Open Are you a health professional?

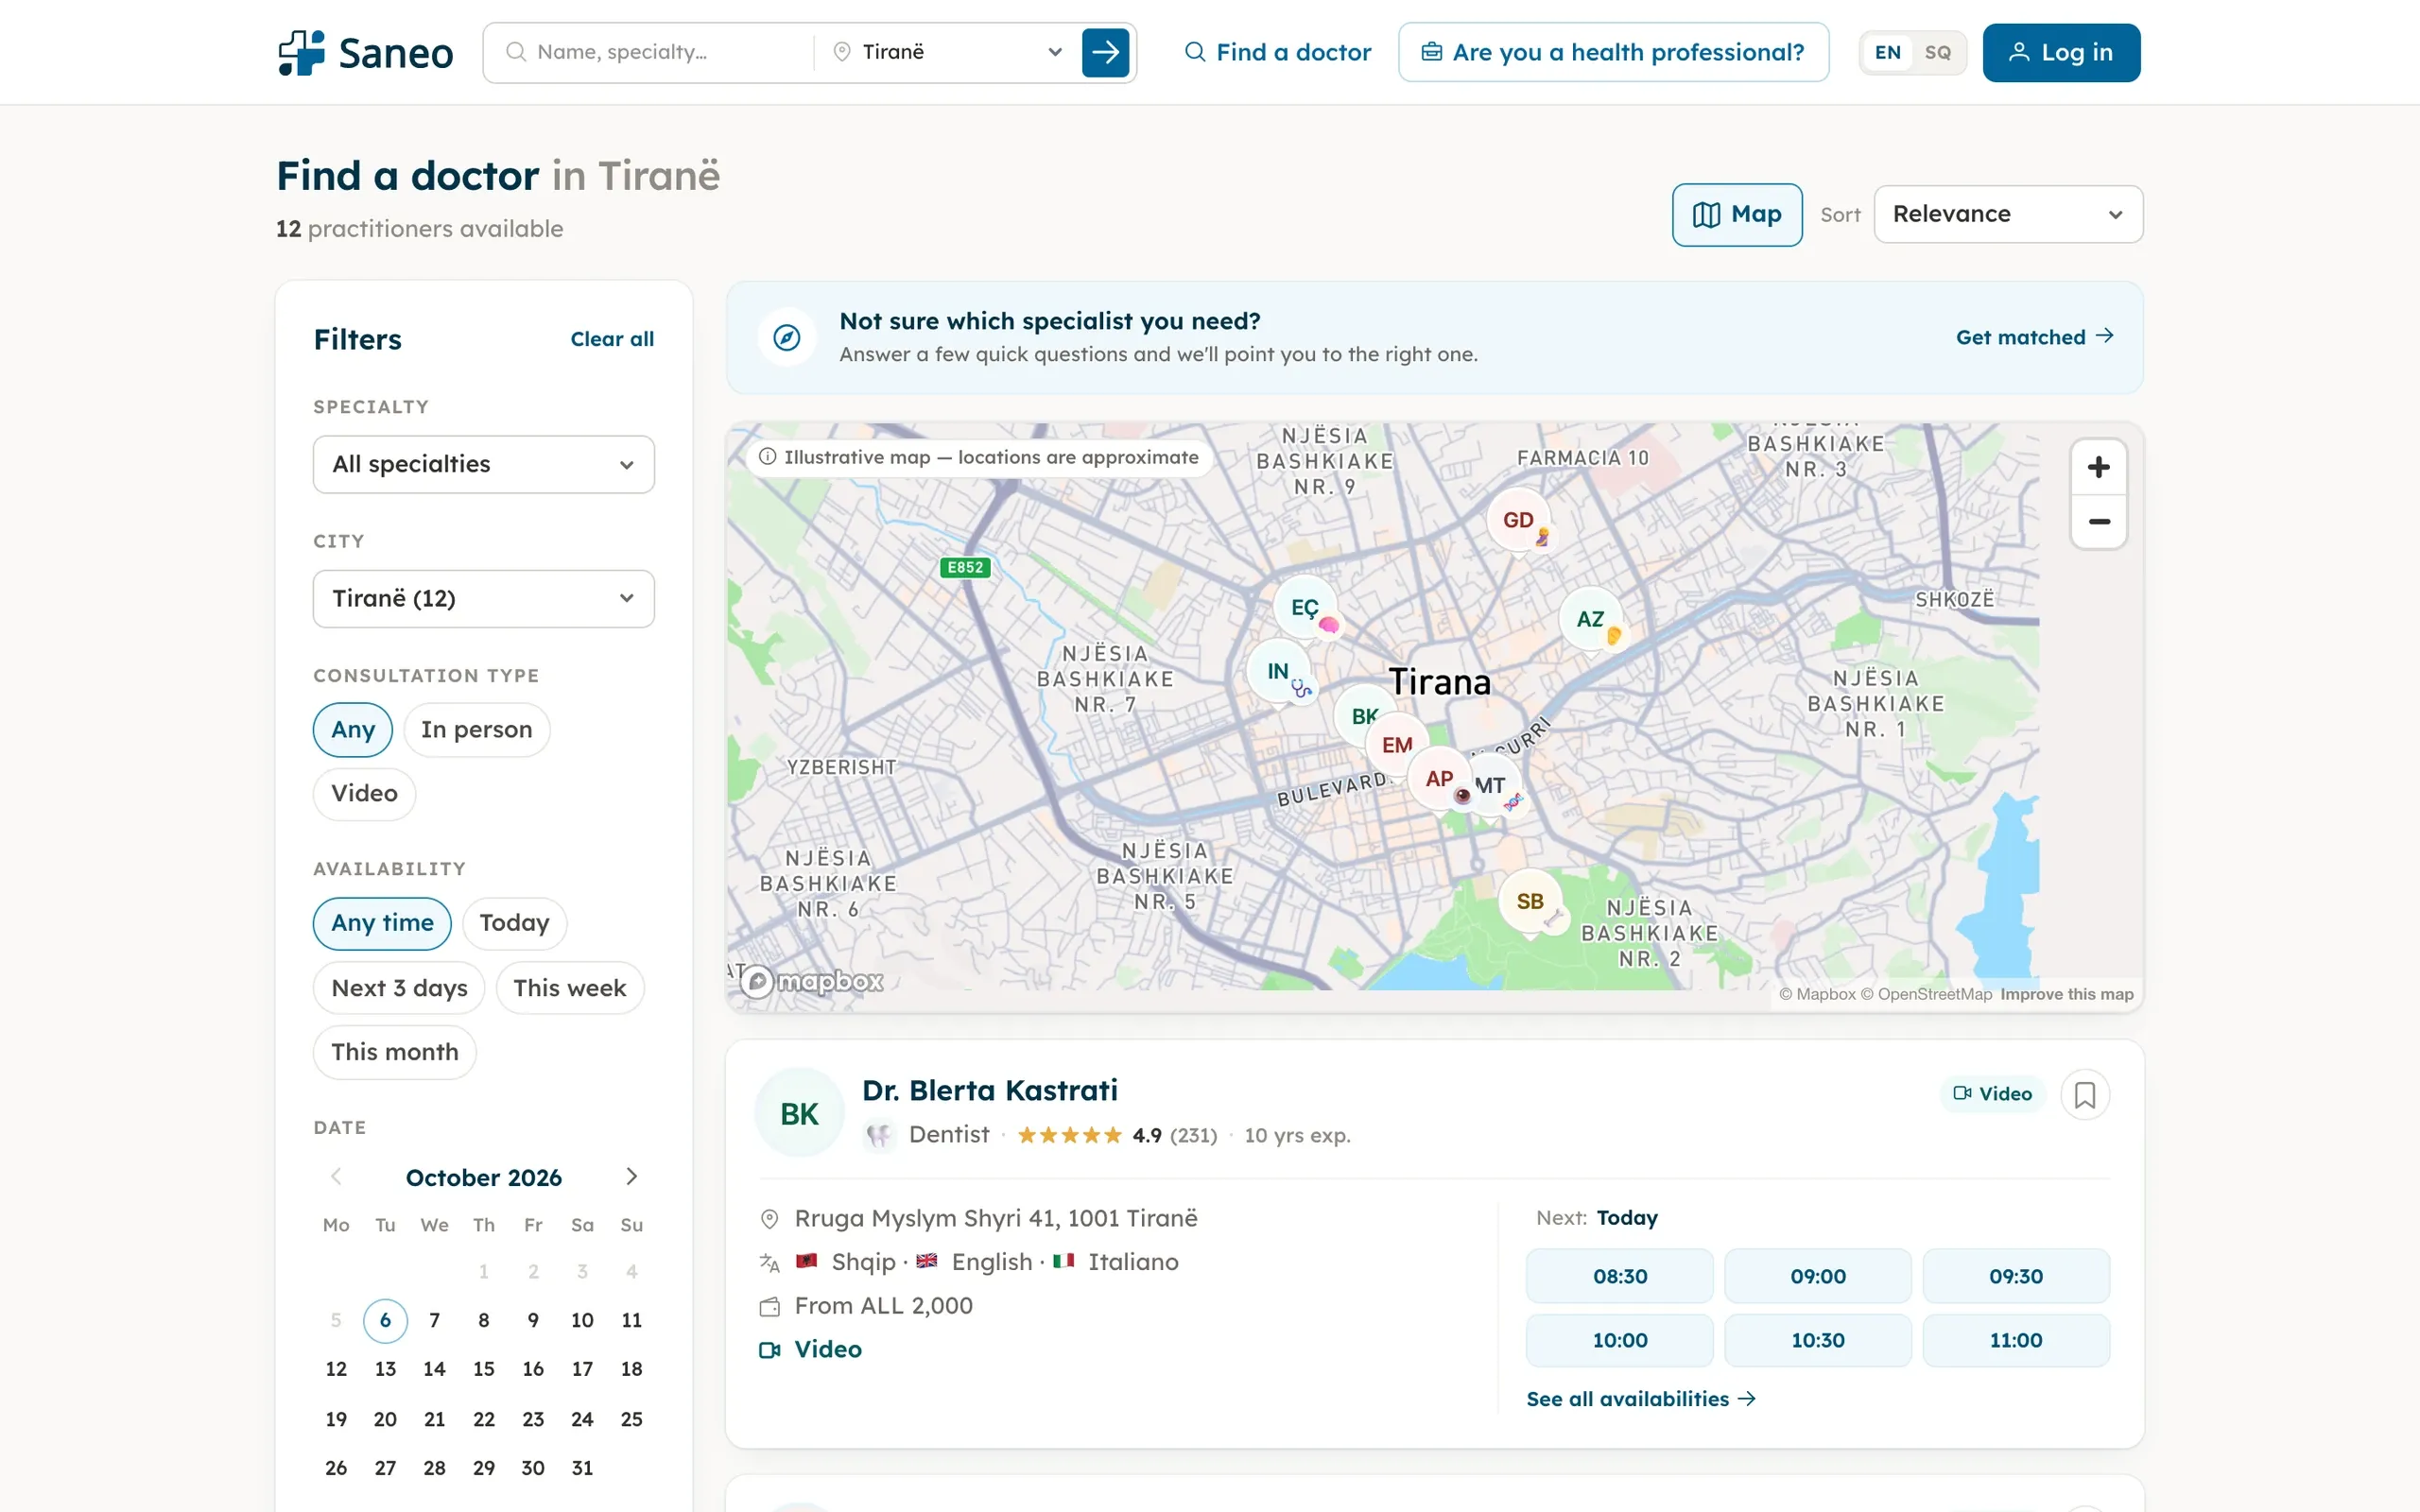[x=1612, y=52]
